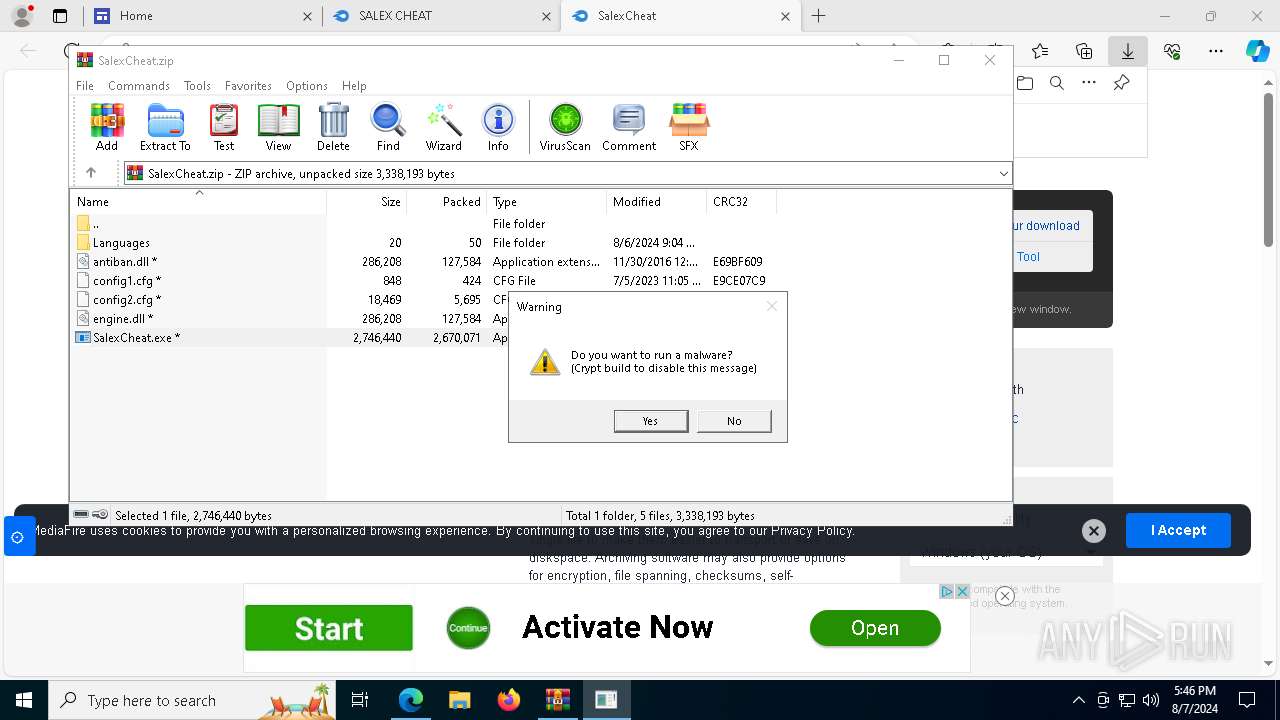Run the Test archive tool
The height and width of the screenshot is (720, 1280).
click(x=224, y=127)
